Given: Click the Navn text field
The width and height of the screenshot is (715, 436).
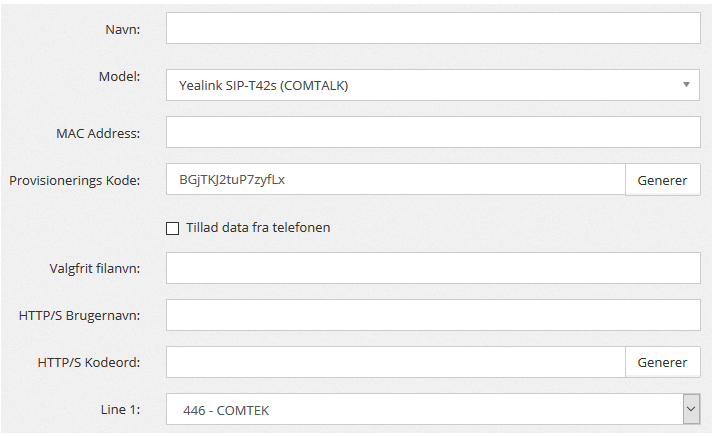Looking at the screenshot, I should coord(433,29).
